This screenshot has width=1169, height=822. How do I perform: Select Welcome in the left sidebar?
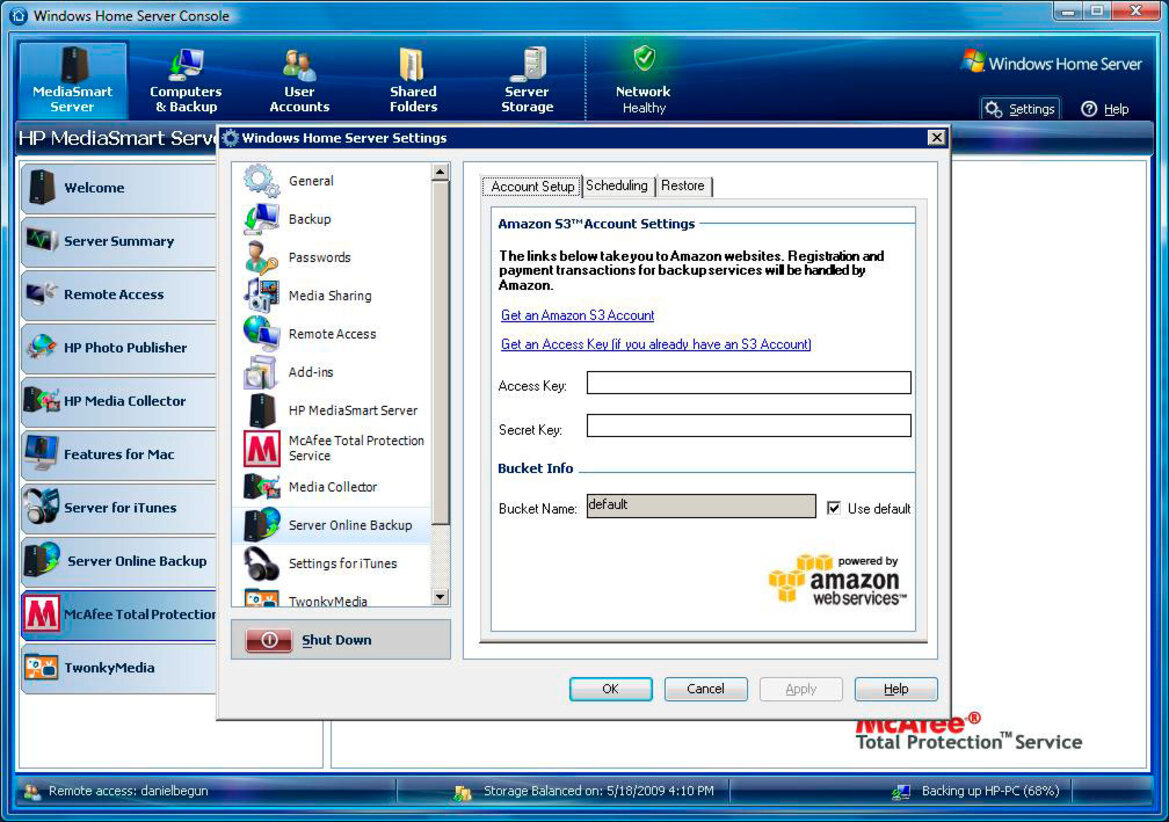(x=119, y=188)
